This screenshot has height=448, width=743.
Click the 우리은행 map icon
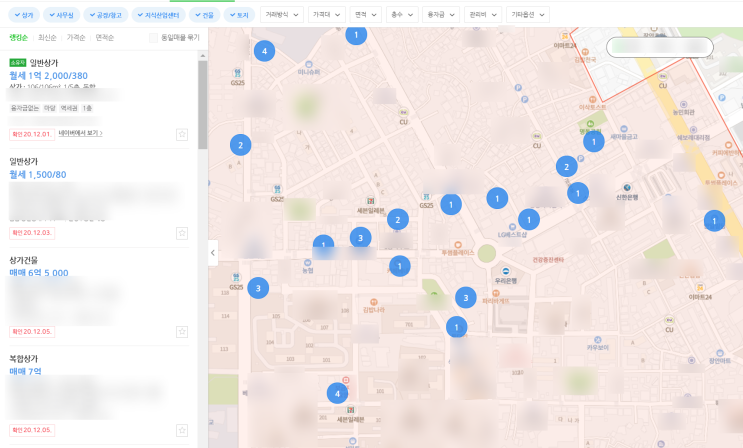[x=506, y=271]
